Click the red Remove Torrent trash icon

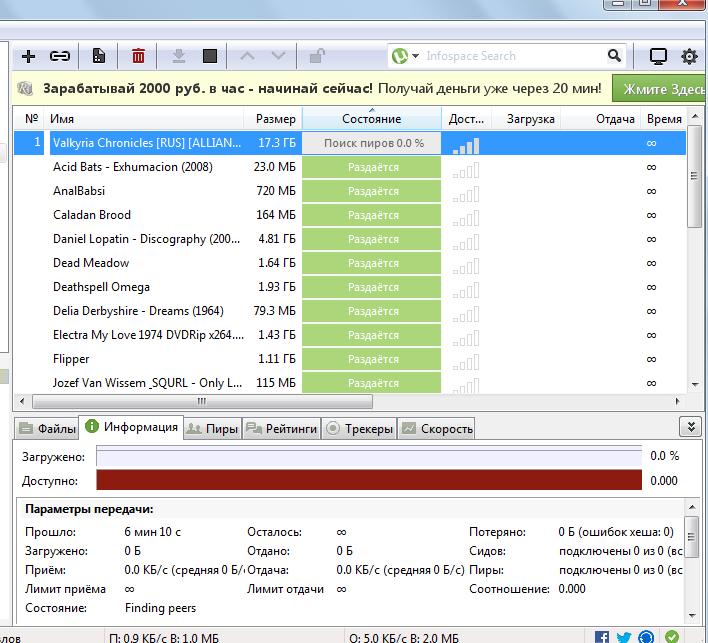pos(138,56)
